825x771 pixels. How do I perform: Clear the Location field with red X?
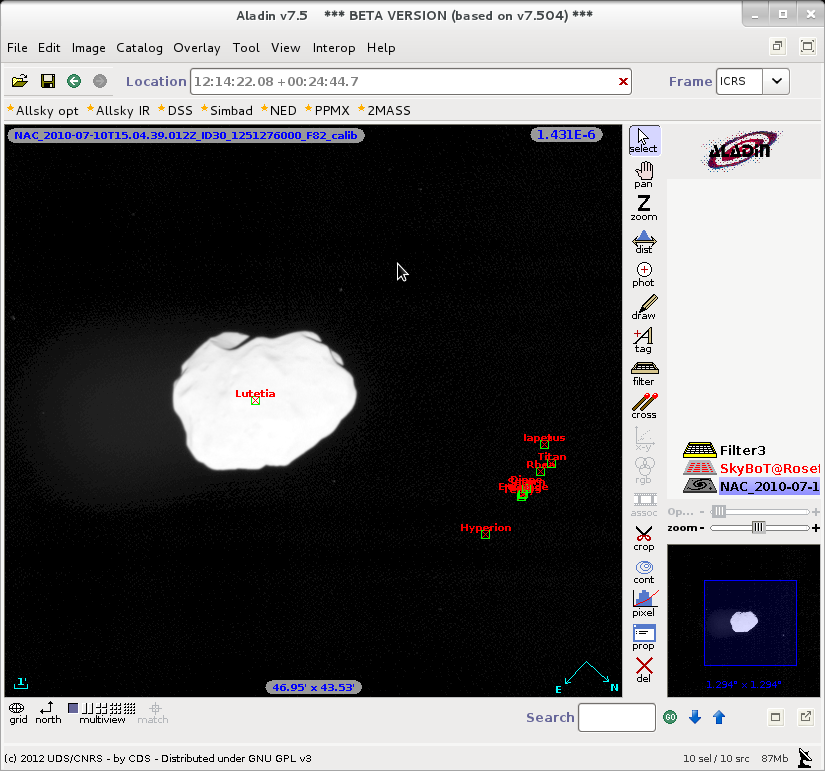coord(623,82)
